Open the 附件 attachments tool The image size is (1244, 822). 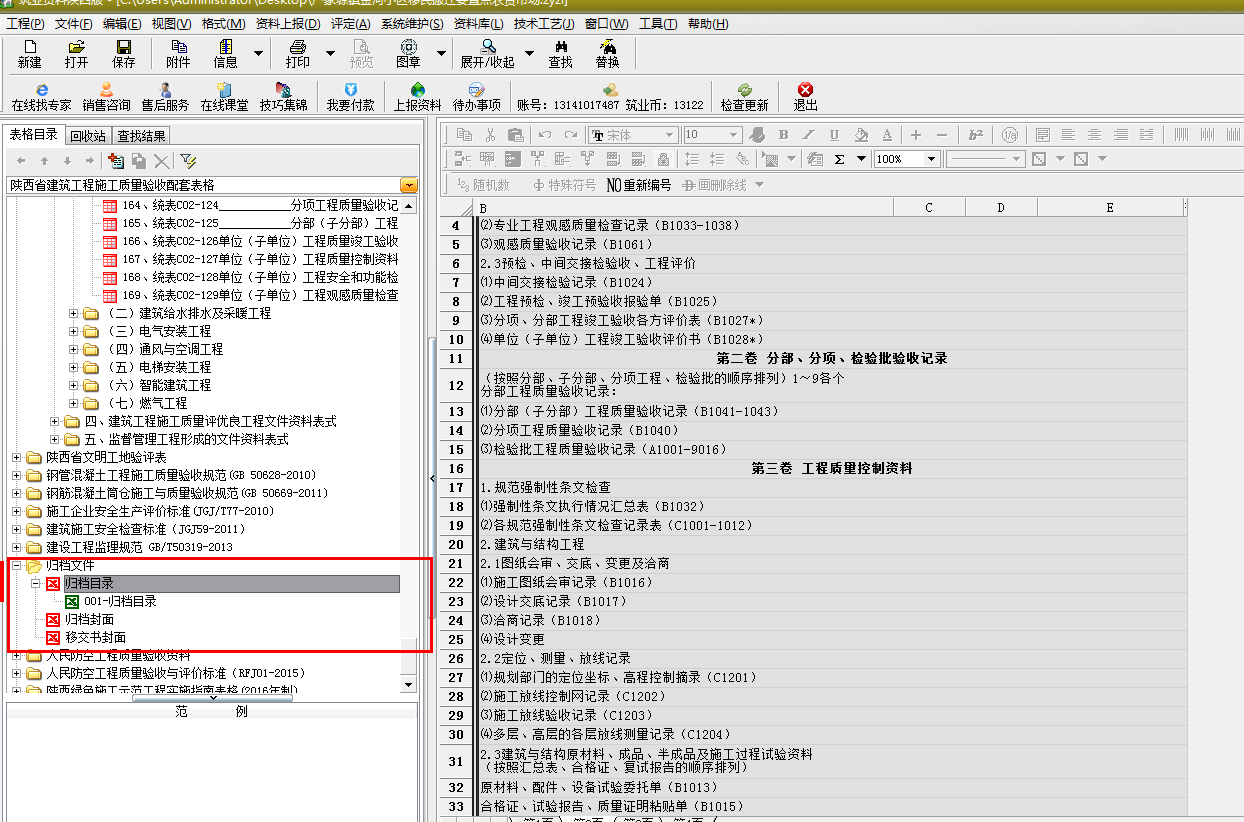pos(178,53)
